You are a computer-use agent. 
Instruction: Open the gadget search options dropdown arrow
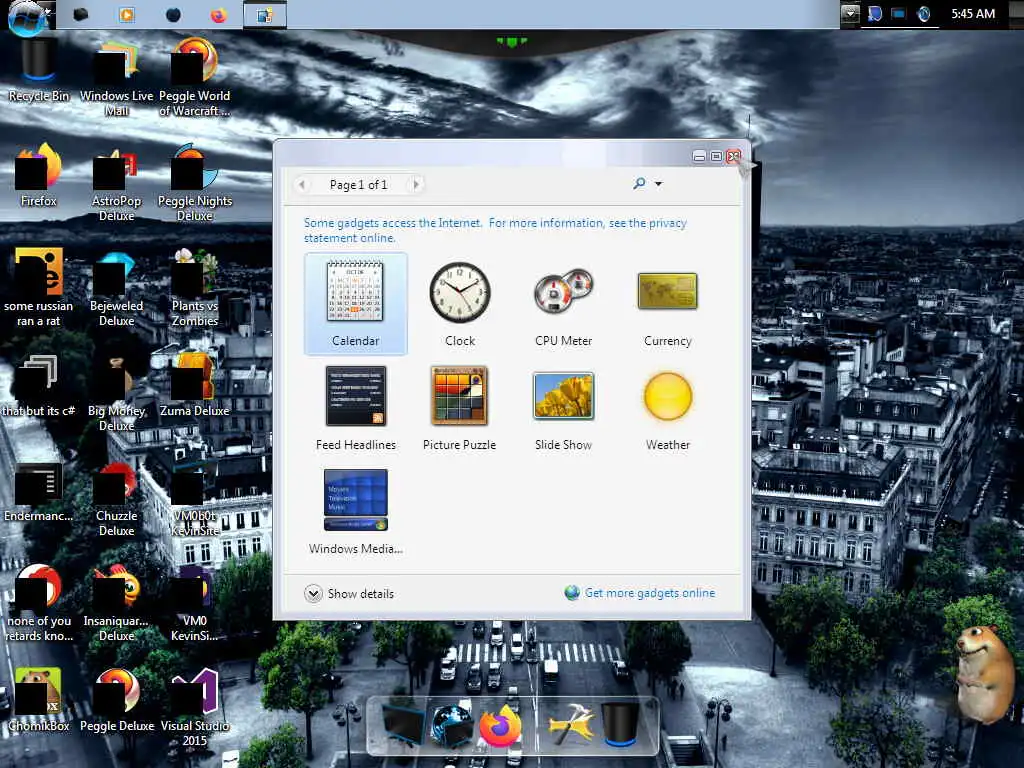coord(658,184)
